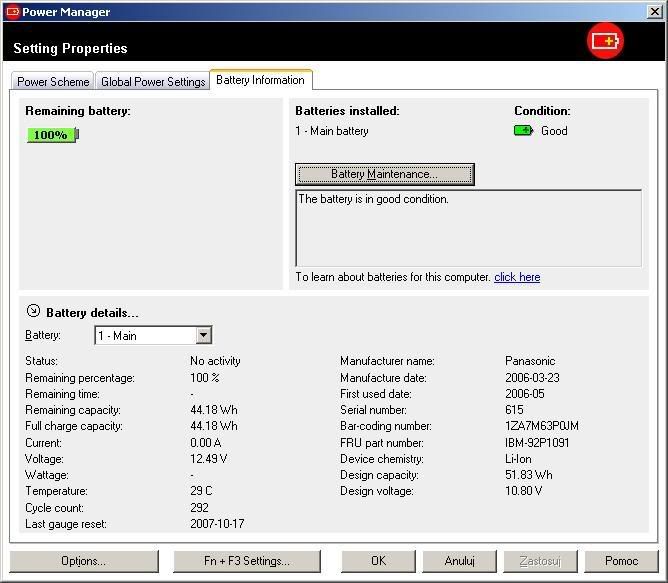Click the Battery Maintenance button
668x583 pixels.
click(x=384, y=174)
